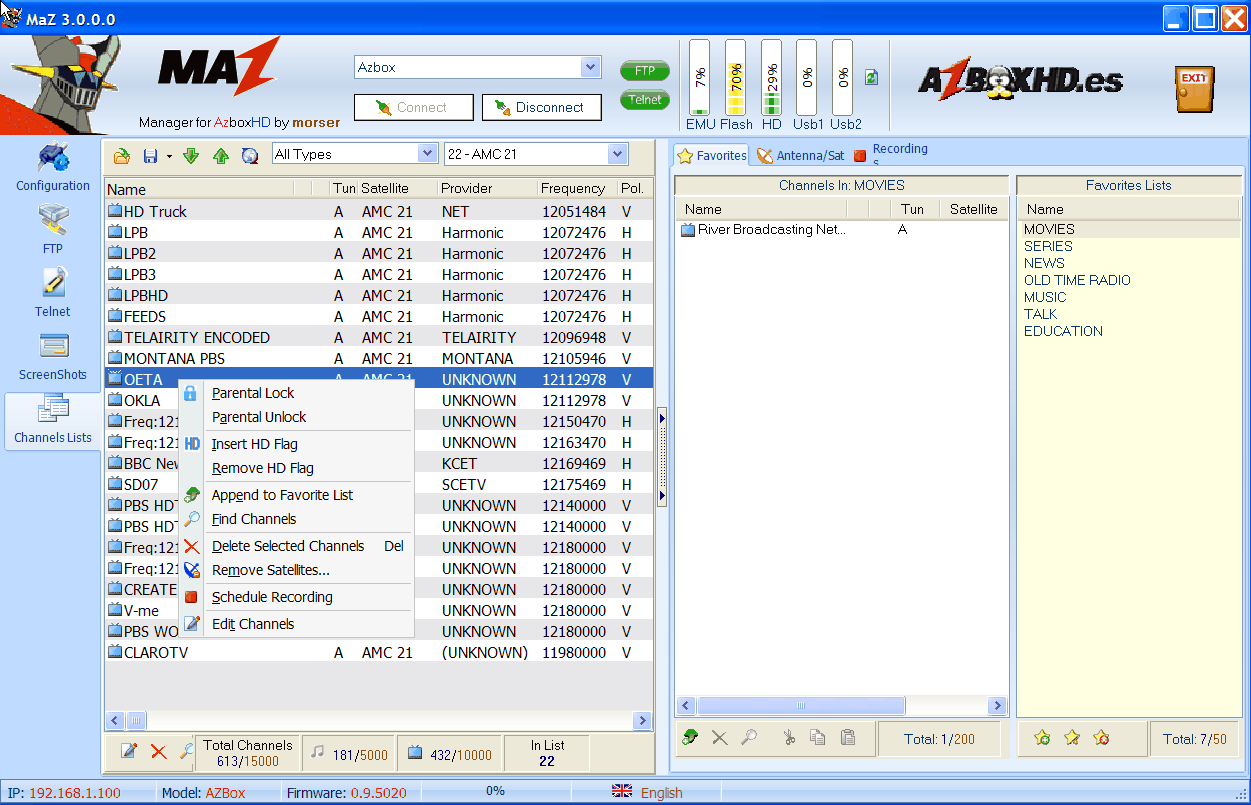Screen dimensions: 1251x805
Task: Click the HD usage gauge showing 29%
Action: (771, 78)
